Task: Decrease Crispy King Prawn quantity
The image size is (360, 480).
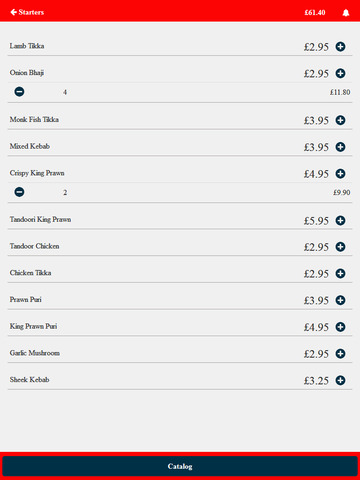Action: (19, 192)
